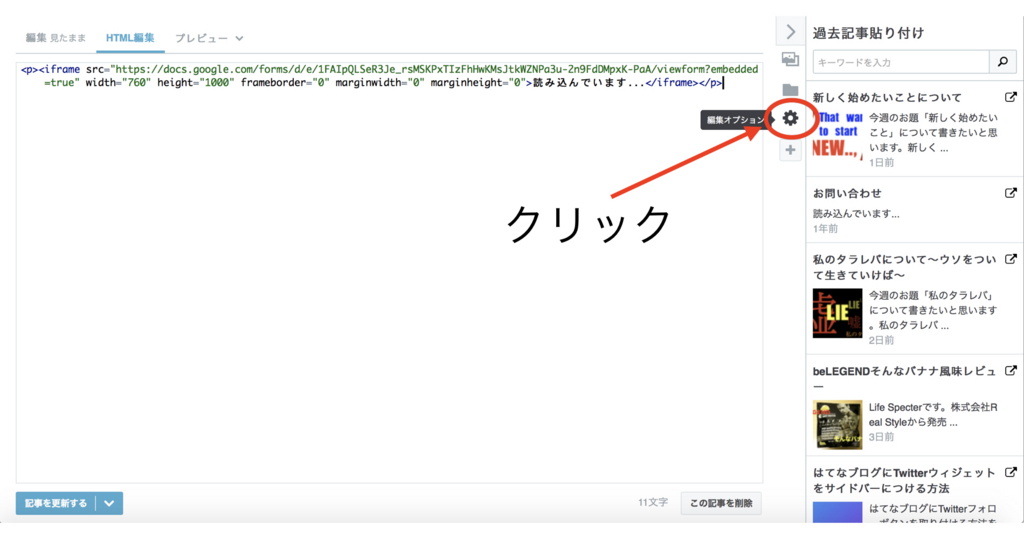
Task: Click the 1日前 timestamp text
Action: tap(881, 163)
